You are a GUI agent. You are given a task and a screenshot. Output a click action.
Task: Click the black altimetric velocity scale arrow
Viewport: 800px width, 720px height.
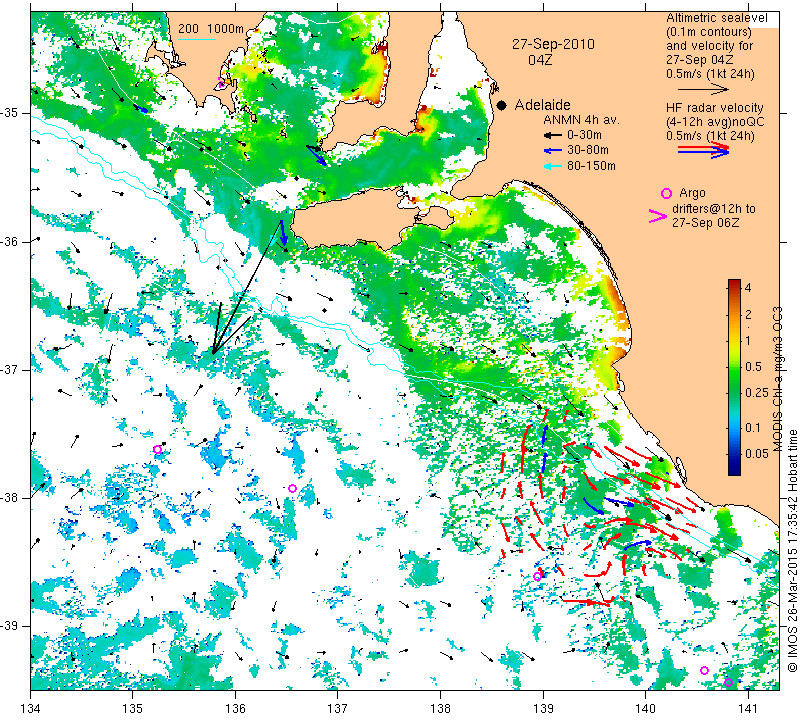[x=704, y=90]
